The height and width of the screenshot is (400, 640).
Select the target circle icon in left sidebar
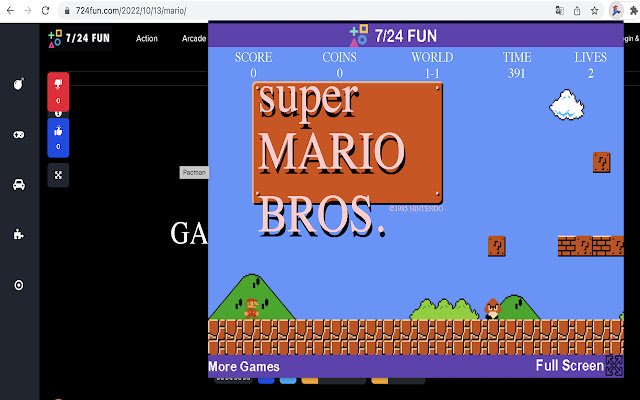19,285
